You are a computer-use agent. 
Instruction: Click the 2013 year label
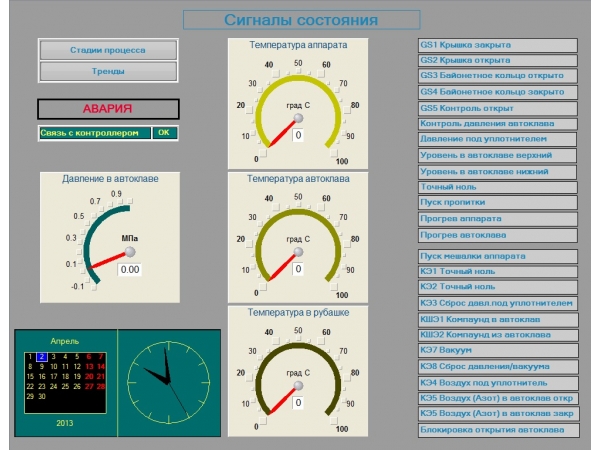click(x=65, y=423)
